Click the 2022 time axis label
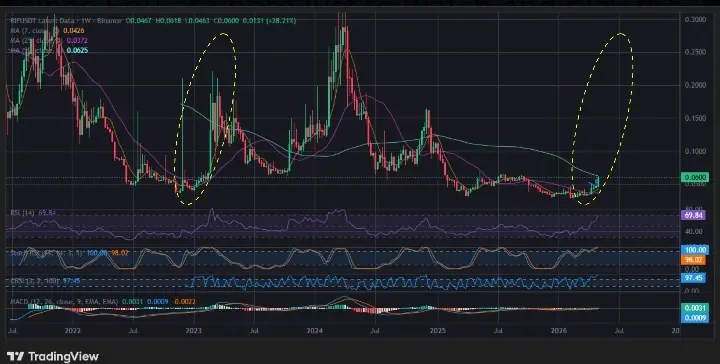The width and height of the screenshot is (720, 364). 73,330
